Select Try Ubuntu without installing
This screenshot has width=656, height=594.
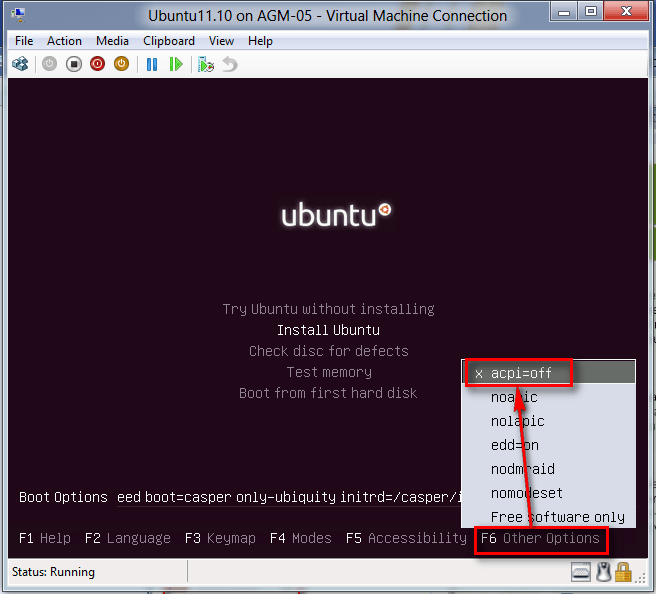pos(328,309)
